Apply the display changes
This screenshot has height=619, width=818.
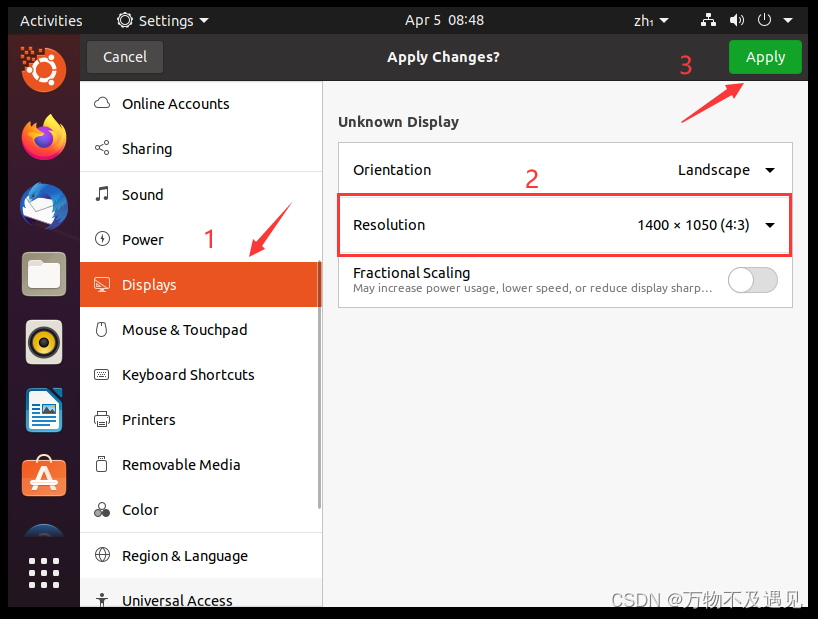click(765, 57)
